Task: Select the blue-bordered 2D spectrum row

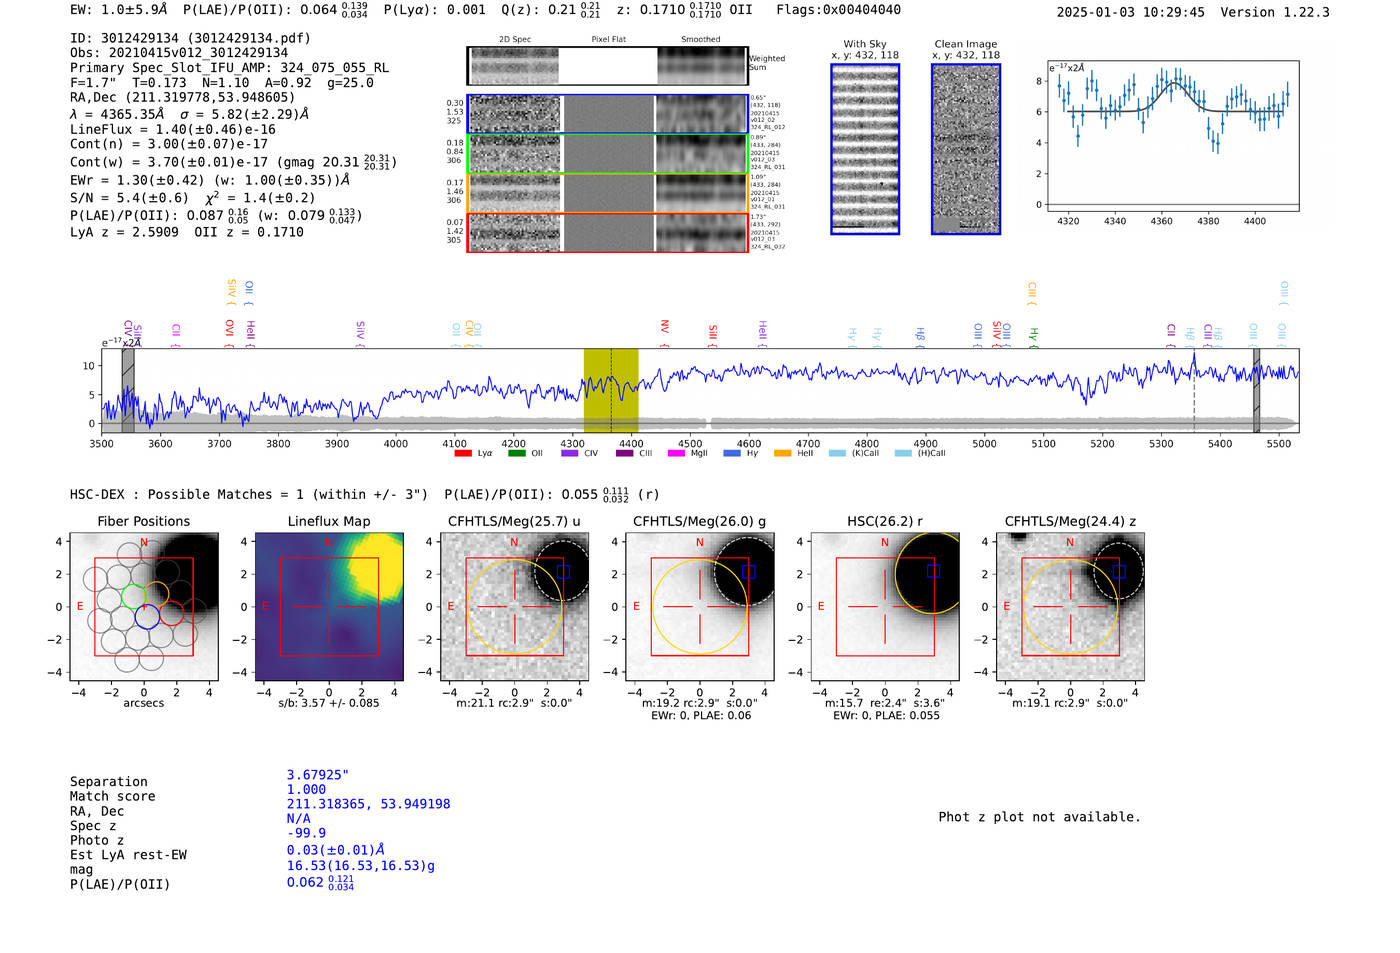Action: (608, 114)
